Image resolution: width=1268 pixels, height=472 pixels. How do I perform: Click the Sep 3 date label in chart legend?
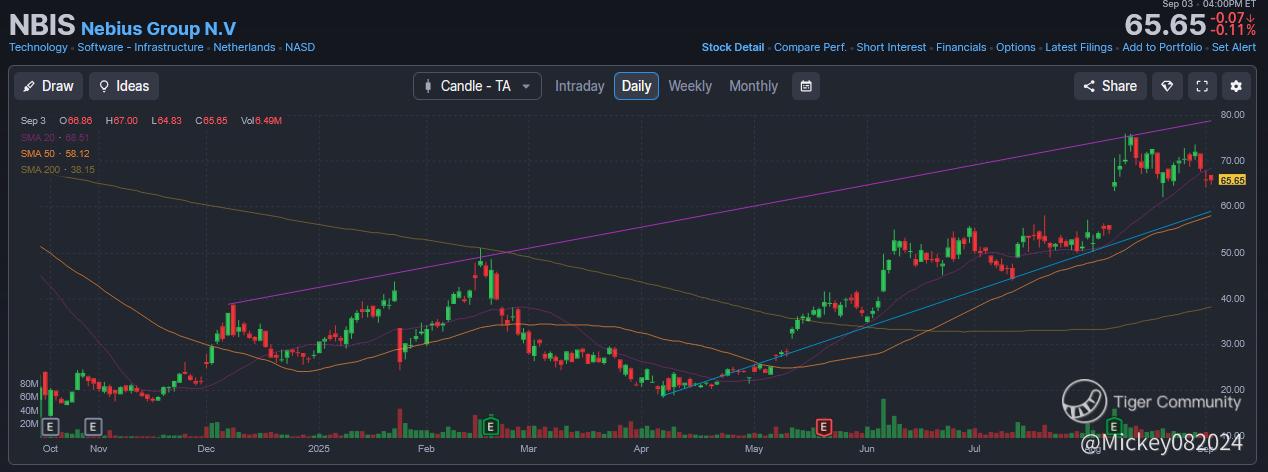click(34, 121)
